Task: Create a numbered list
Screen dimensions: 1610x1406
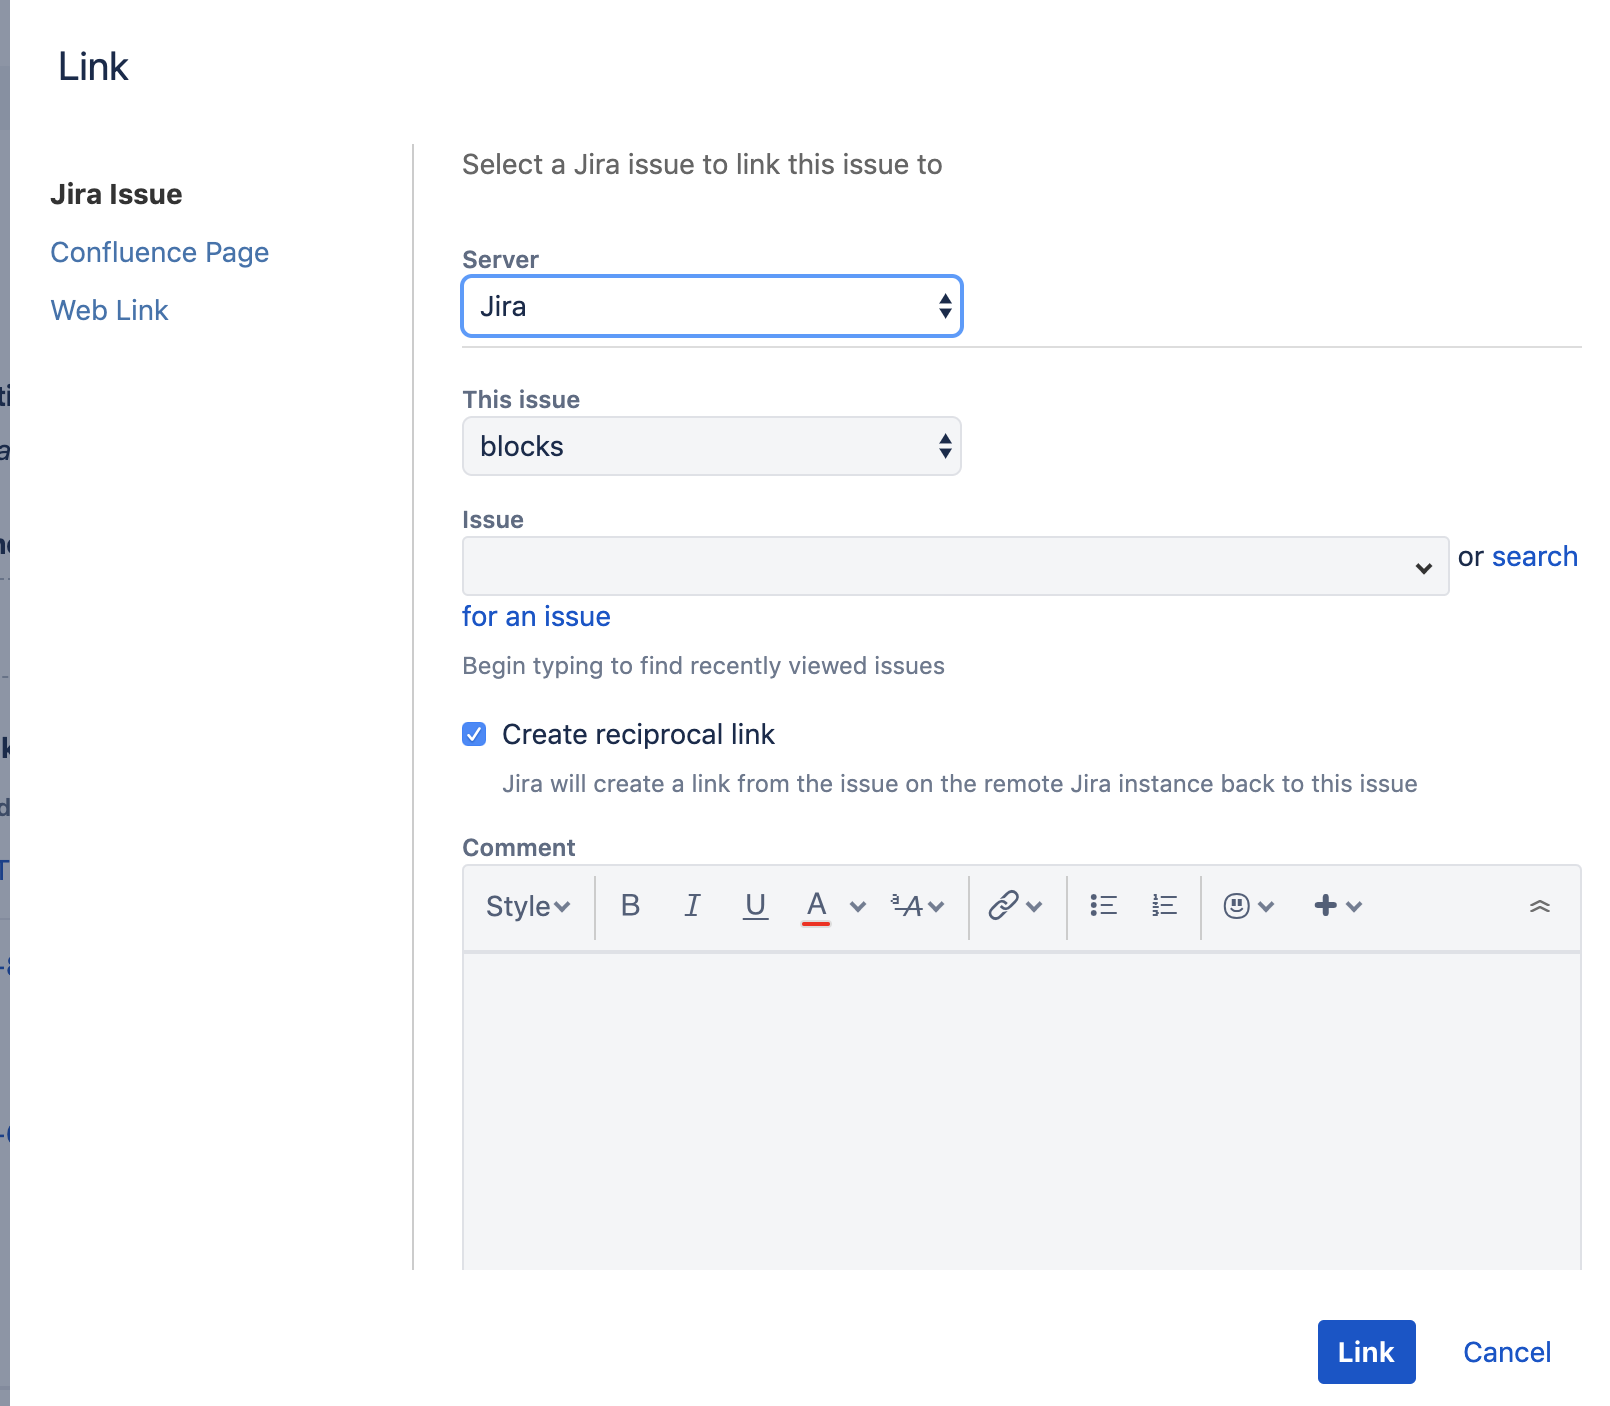Action: click(x=1163, y=906)
